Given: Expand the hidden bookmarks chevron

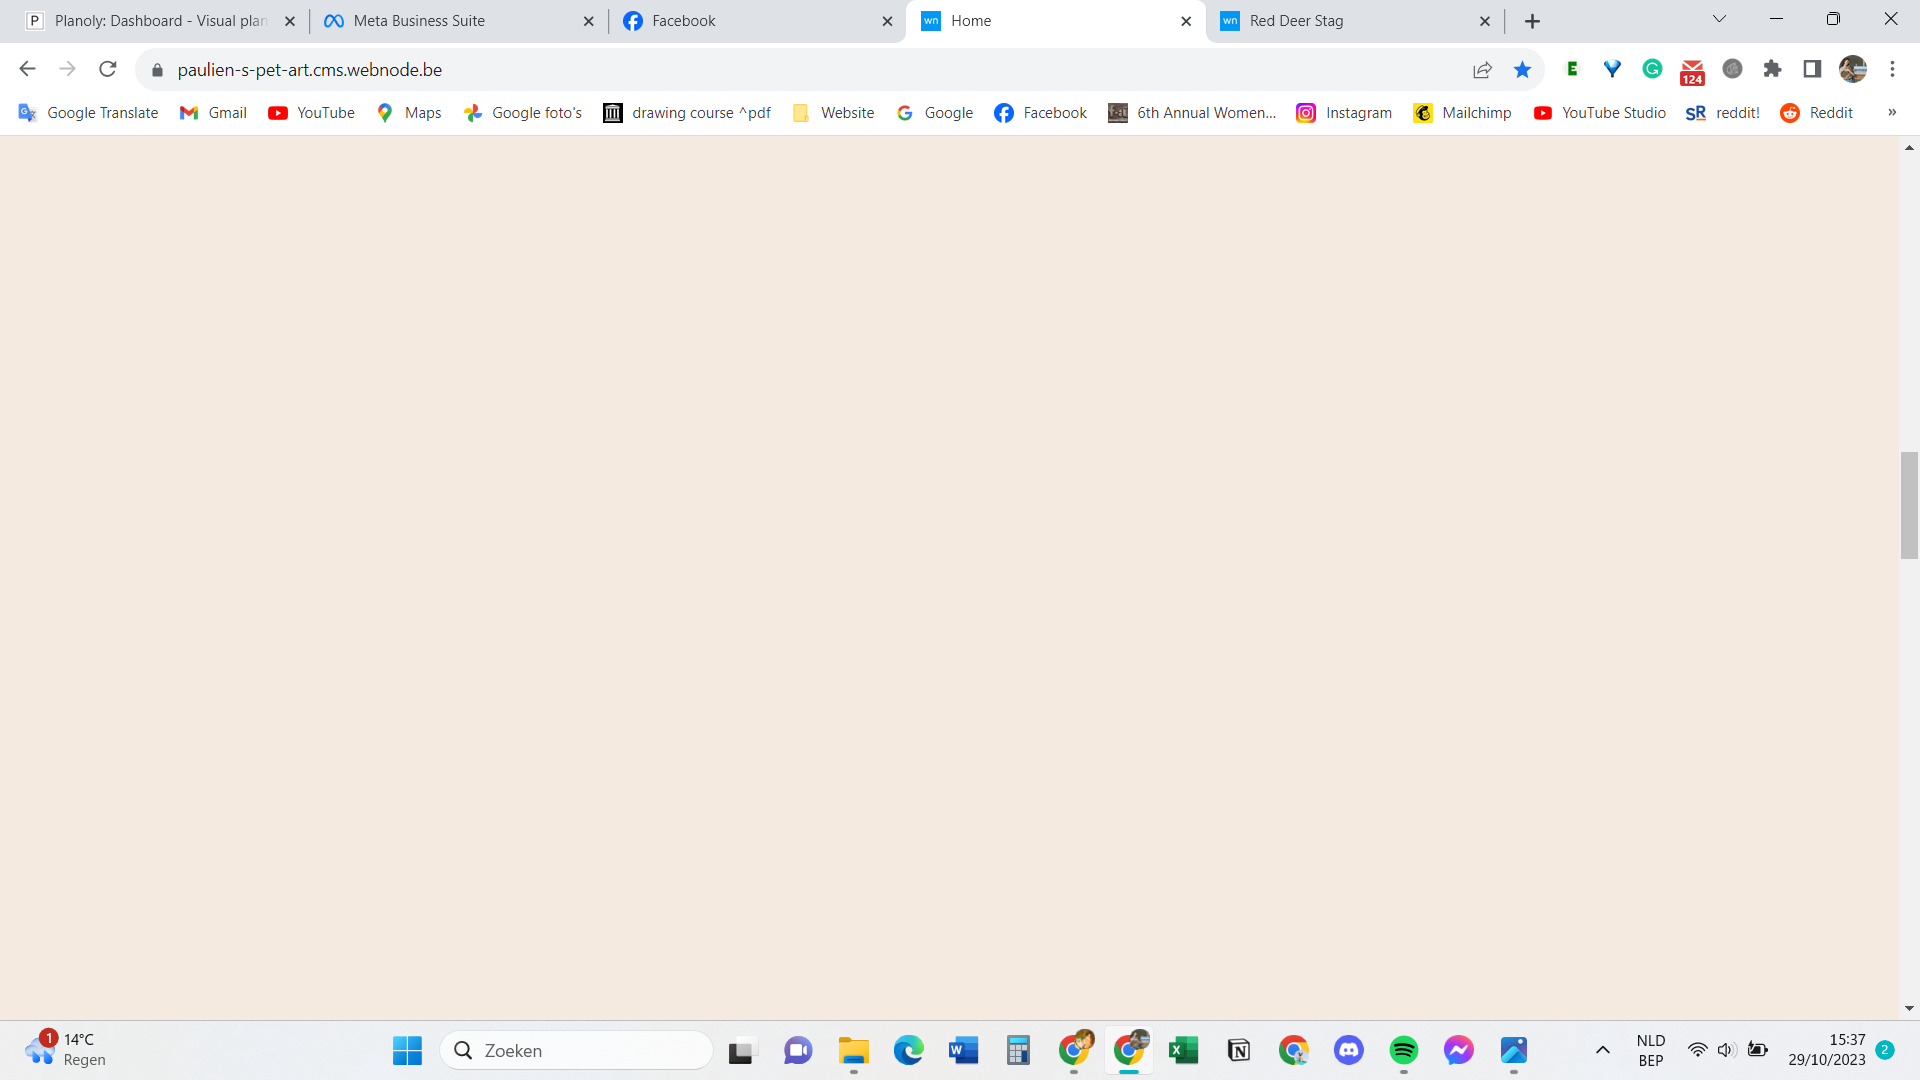Looking at the screenshot, I should pos(1892,113).
